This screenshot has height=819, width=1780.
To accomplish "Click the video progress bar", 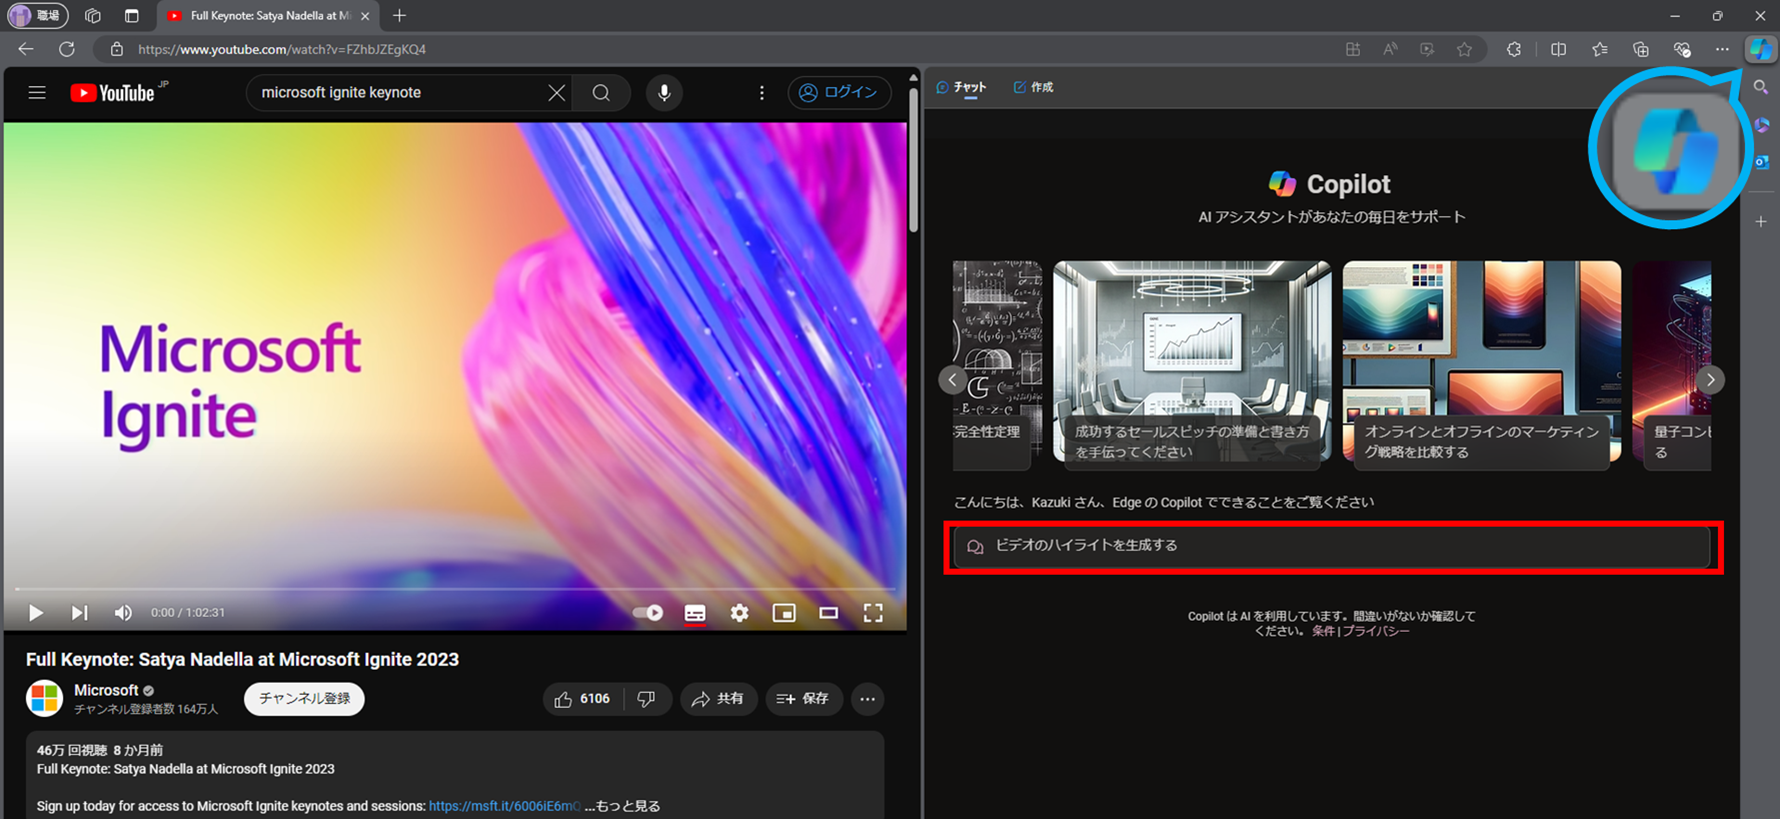I will coord(455,589).
